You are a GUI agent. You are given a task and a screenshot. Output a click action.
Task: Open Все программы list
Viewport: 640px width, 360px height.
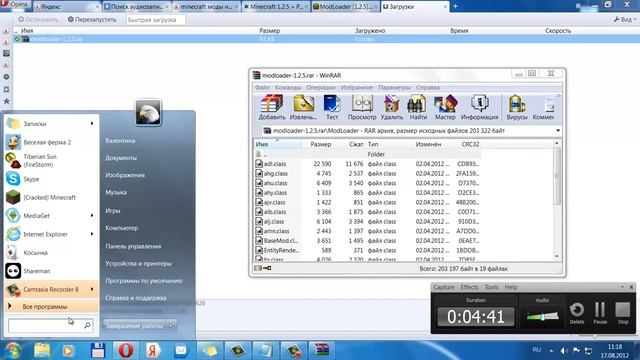[51, 306]
